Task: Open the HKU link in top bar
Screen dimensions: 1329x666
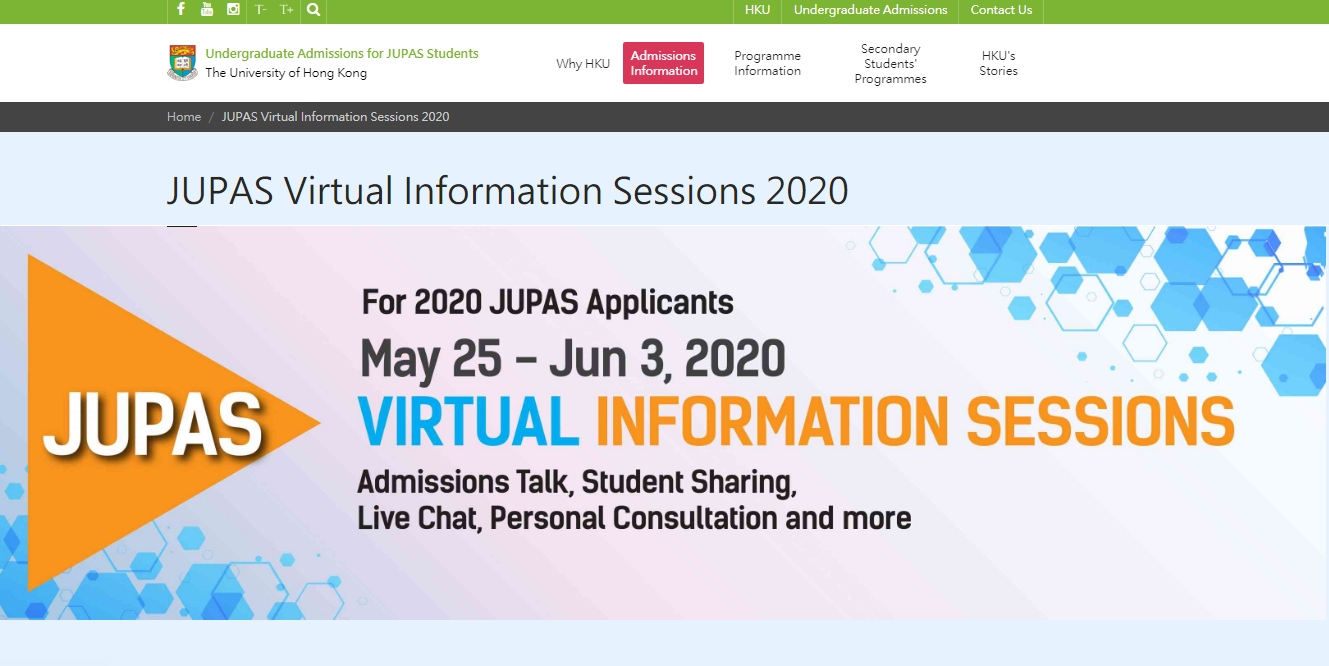Action: [757, 10]
